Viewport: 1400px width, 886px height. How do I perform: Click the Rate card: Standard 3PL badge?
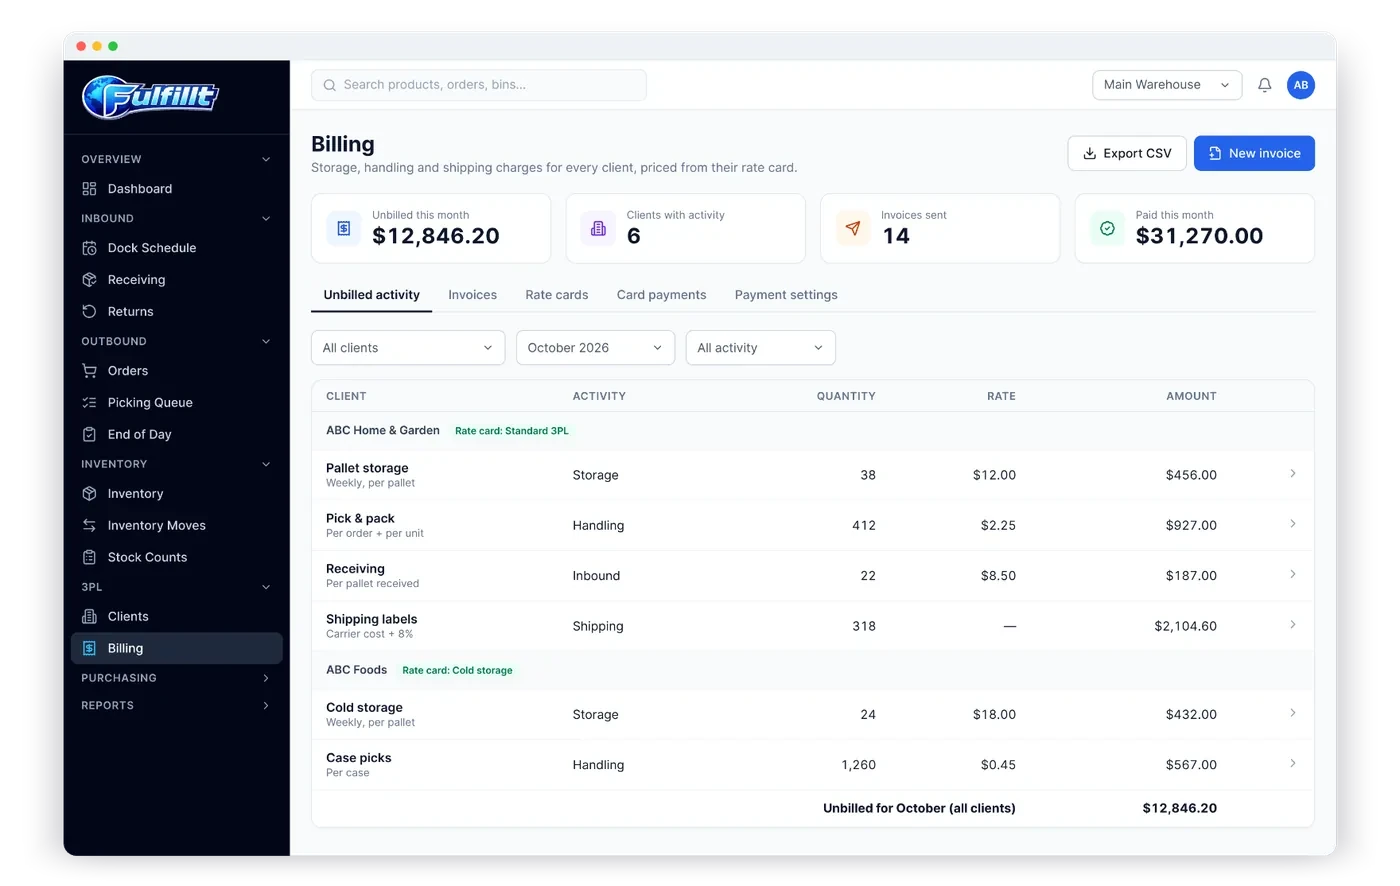pyautogui.click(x=512, y=431)
